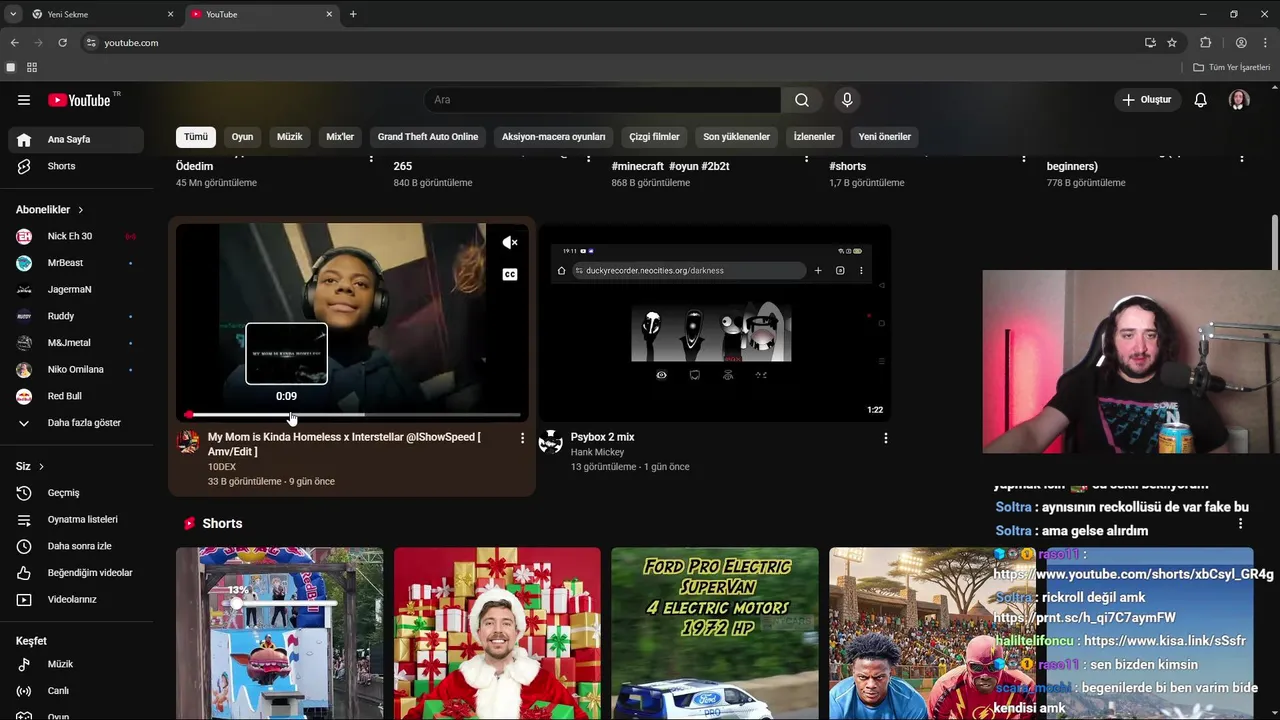Open the Christmas gifts Santa short
1280x720 pixels.
pyautogui.click(x=497, y=633)
